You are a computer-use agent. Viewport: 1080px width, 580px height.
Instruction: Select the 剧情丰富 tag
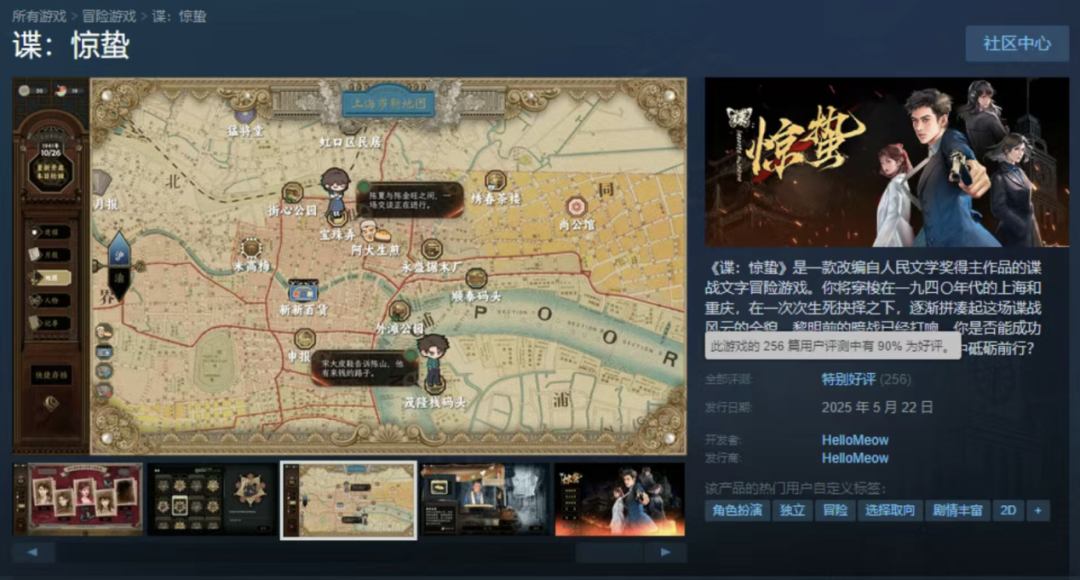pyautogui.click(x=957, y=510)
